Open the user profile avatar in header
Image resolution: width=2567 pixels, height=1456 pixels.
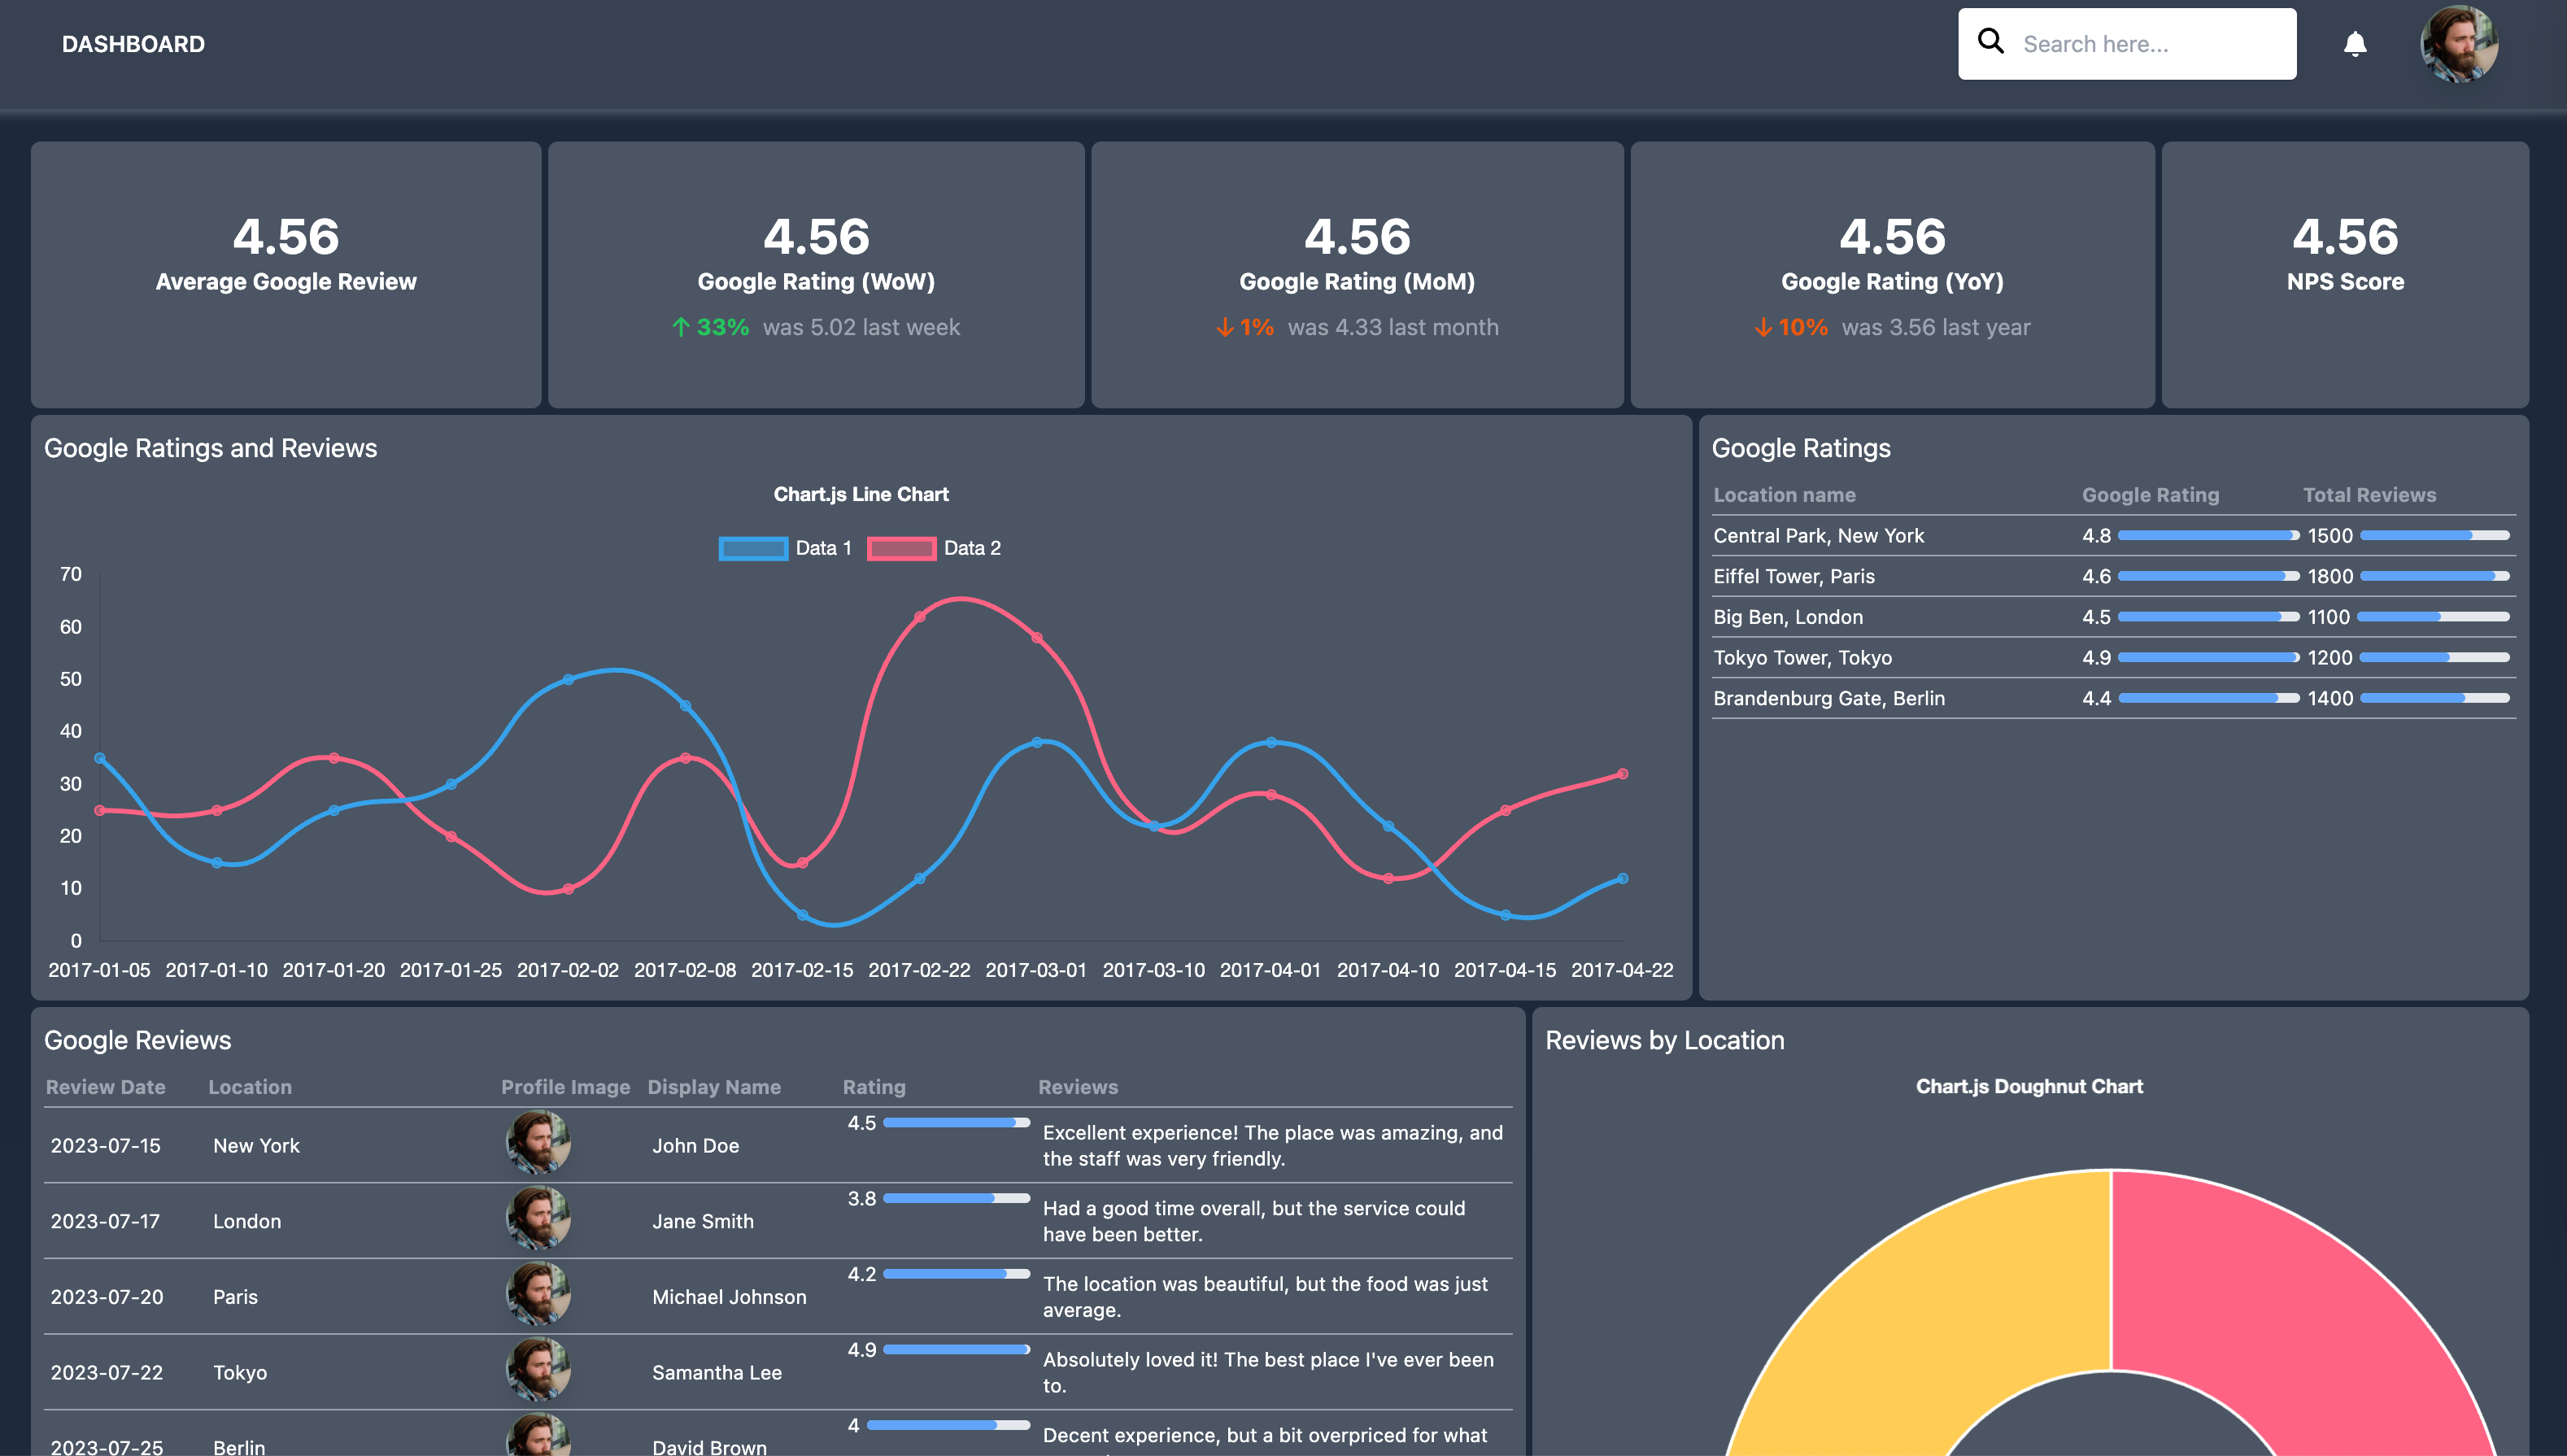click(x=2458, y=44)
